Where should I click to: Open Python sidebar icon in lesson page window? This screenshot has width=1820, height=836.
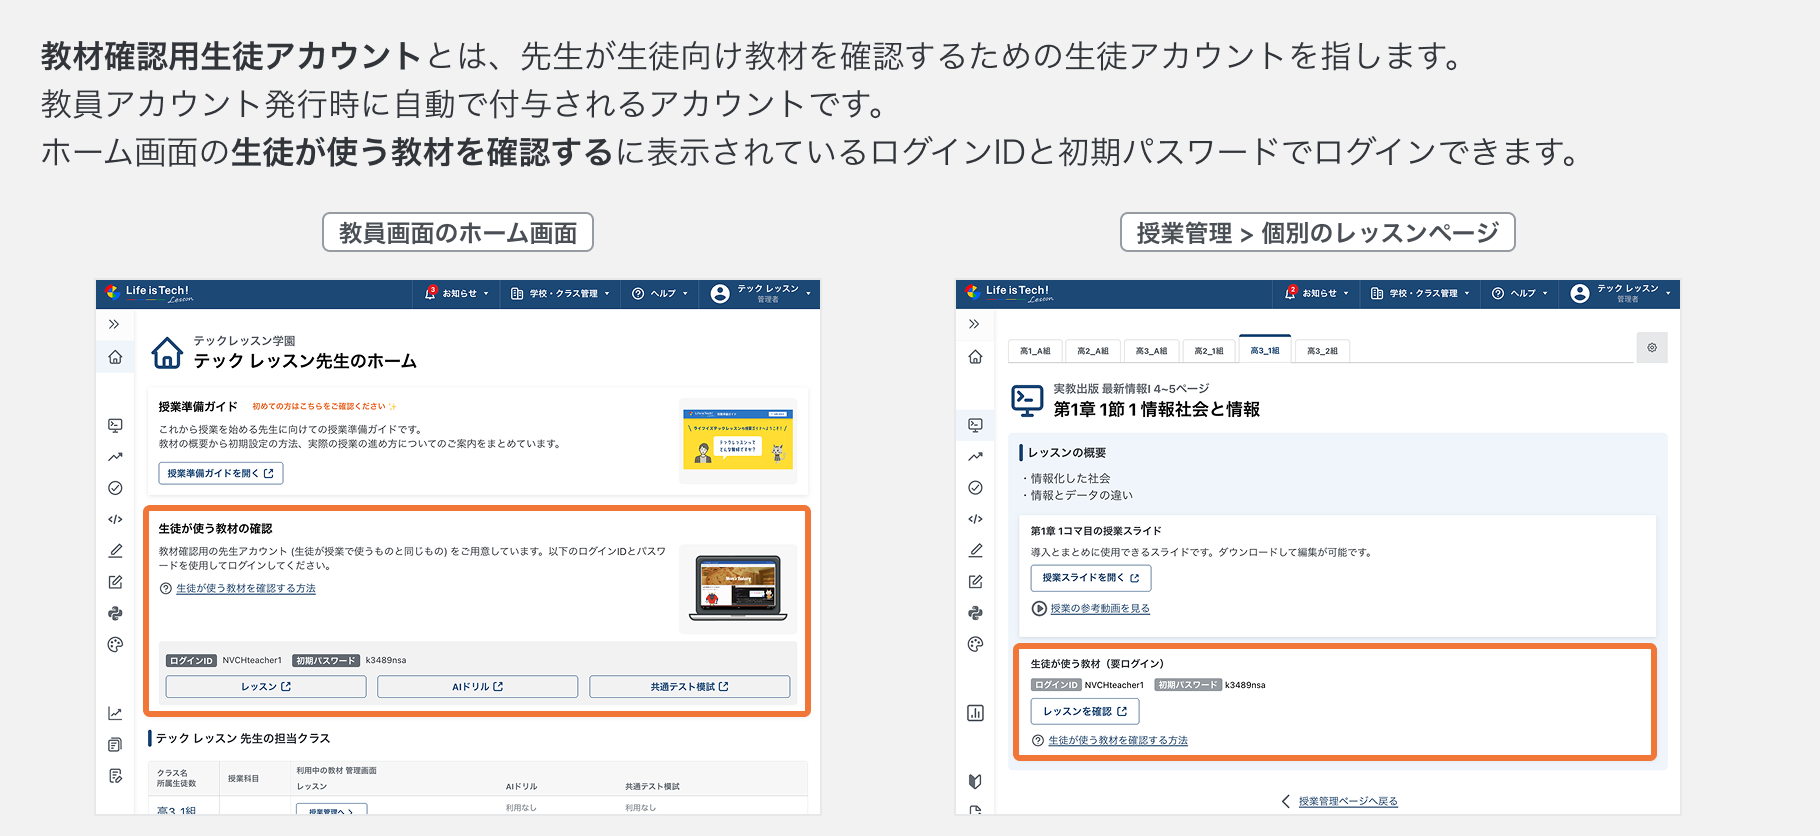tap(975, 613)
